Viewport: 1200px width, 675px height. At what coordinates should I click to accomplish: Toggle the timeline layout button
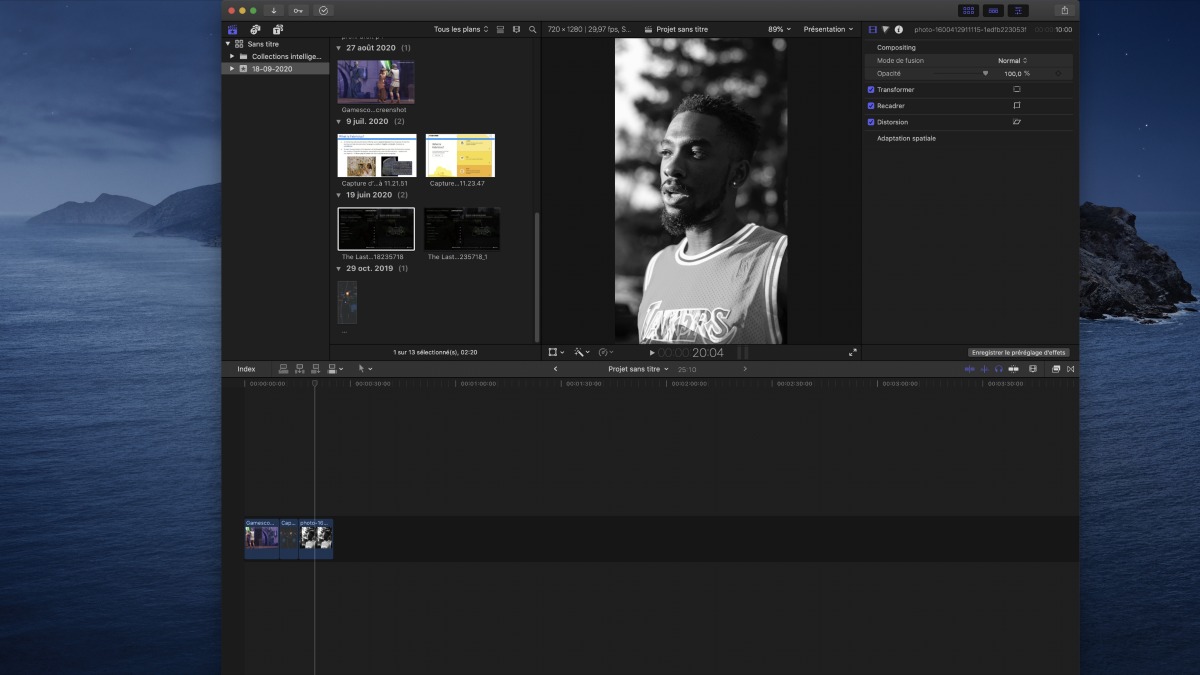coord(993,10)
